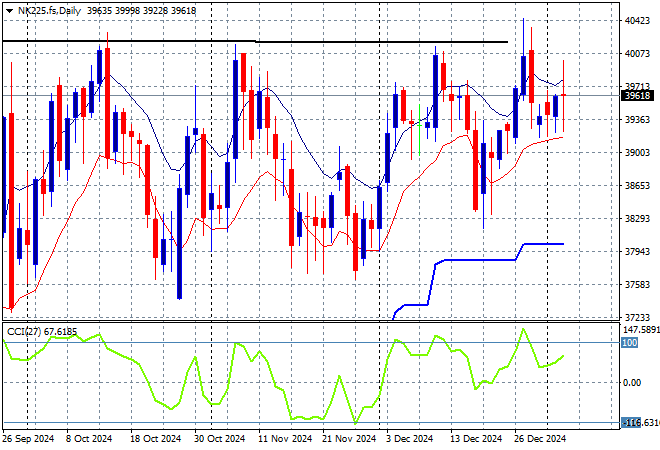Select the 11 Nov 2024 date label
The height and width of the screenshot is (450, 660).
(x=284, y=439)
